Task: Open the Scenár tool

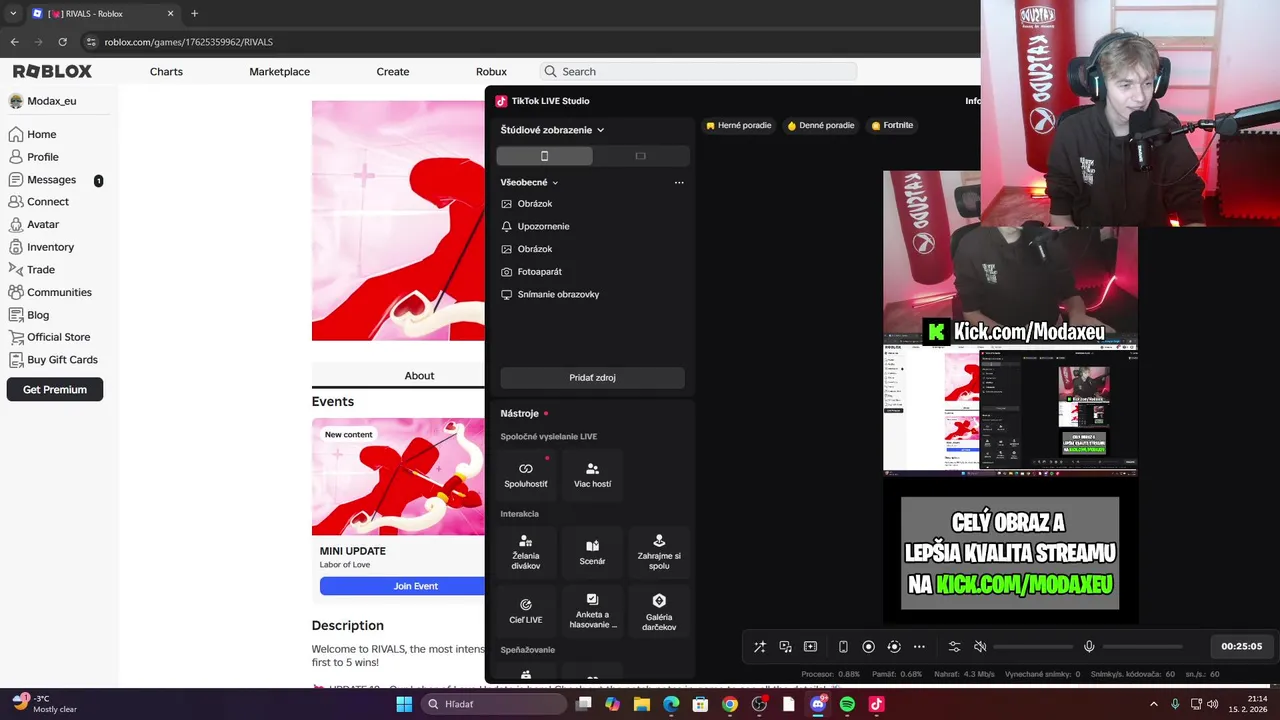Action: (x=592, y=552)
